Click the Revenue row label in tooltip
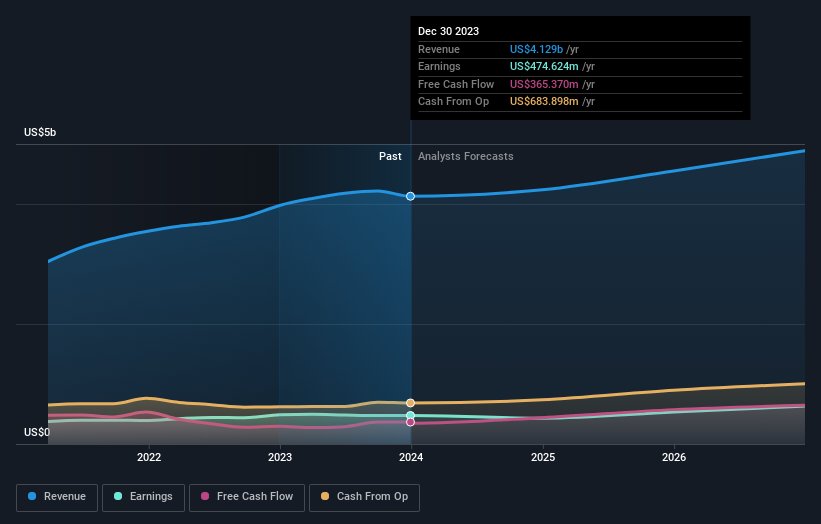This screenshot has height=524, width=821. (439, 49)
